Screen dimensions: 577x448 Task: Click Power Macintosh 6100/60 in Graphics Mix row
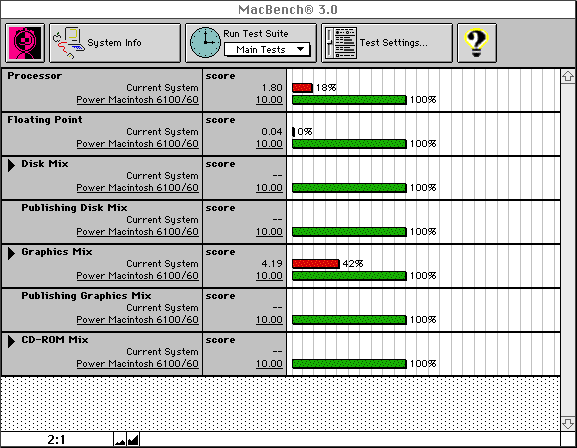(x=137, y=276)
